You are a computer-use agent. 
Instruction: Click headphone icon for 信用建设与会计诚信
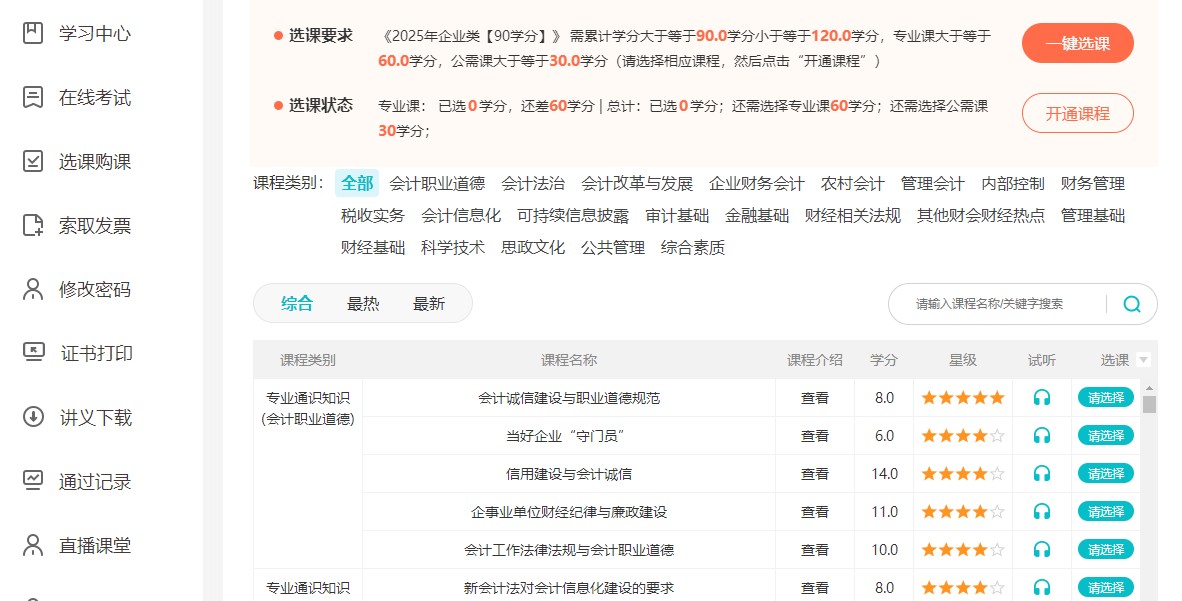1041,473
